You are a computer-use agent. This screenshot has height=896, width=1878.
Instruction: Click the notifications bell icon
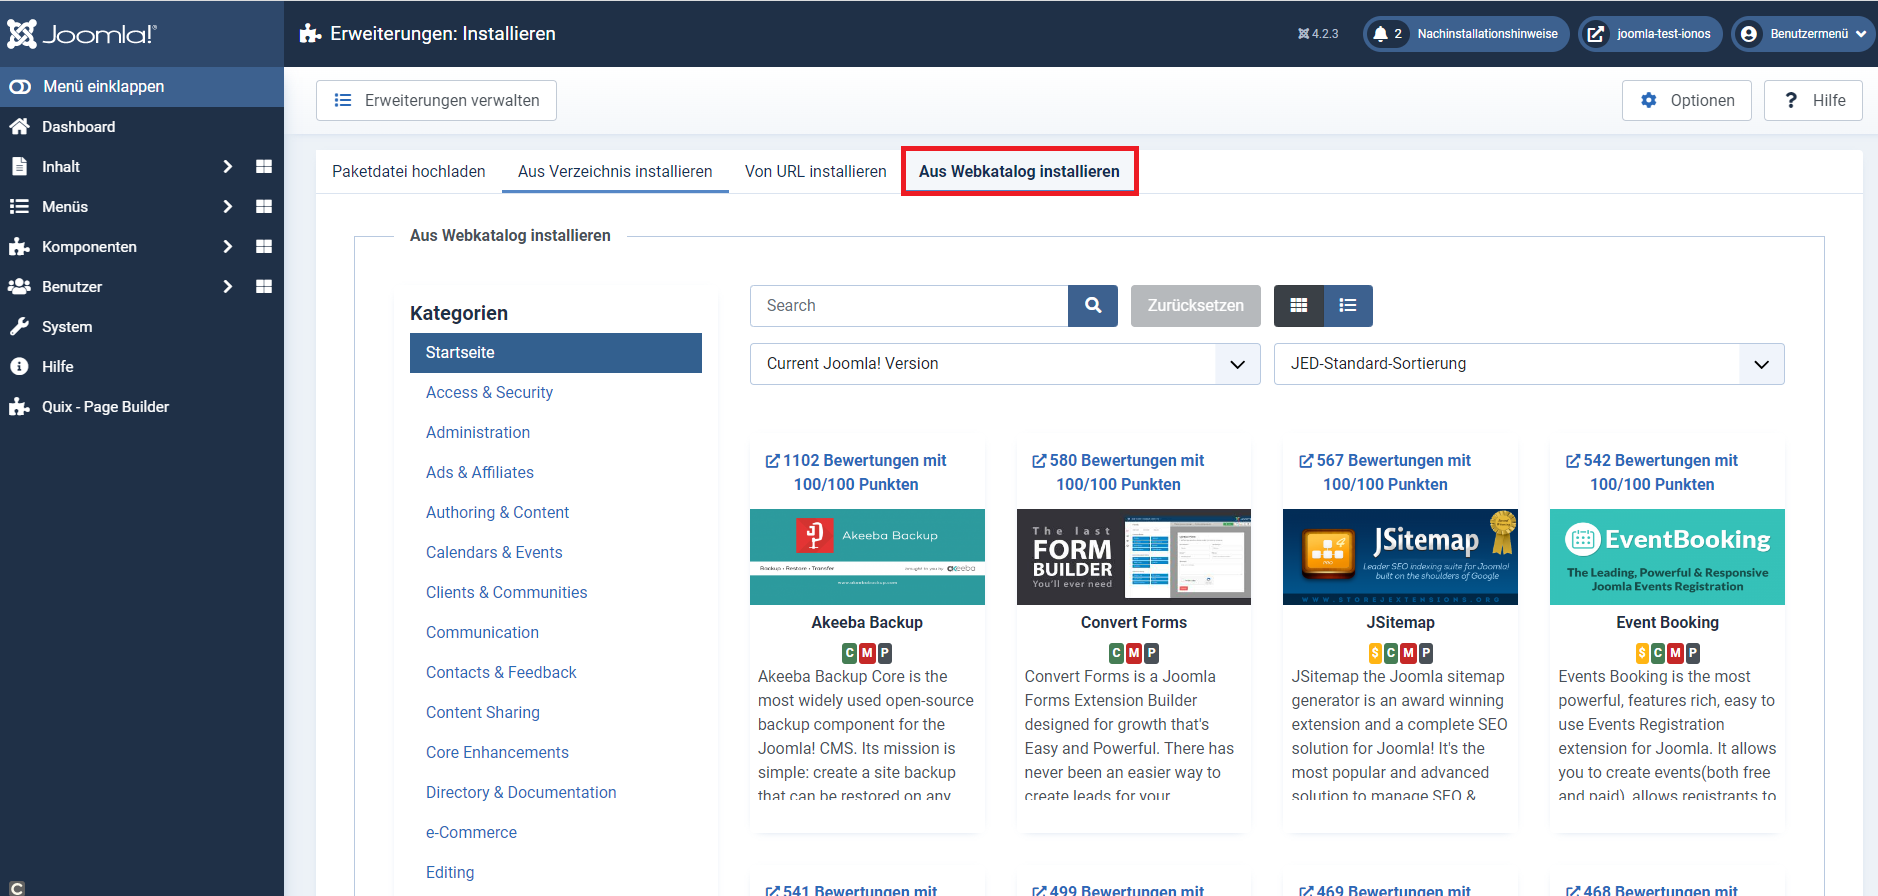coord(1380,34)
